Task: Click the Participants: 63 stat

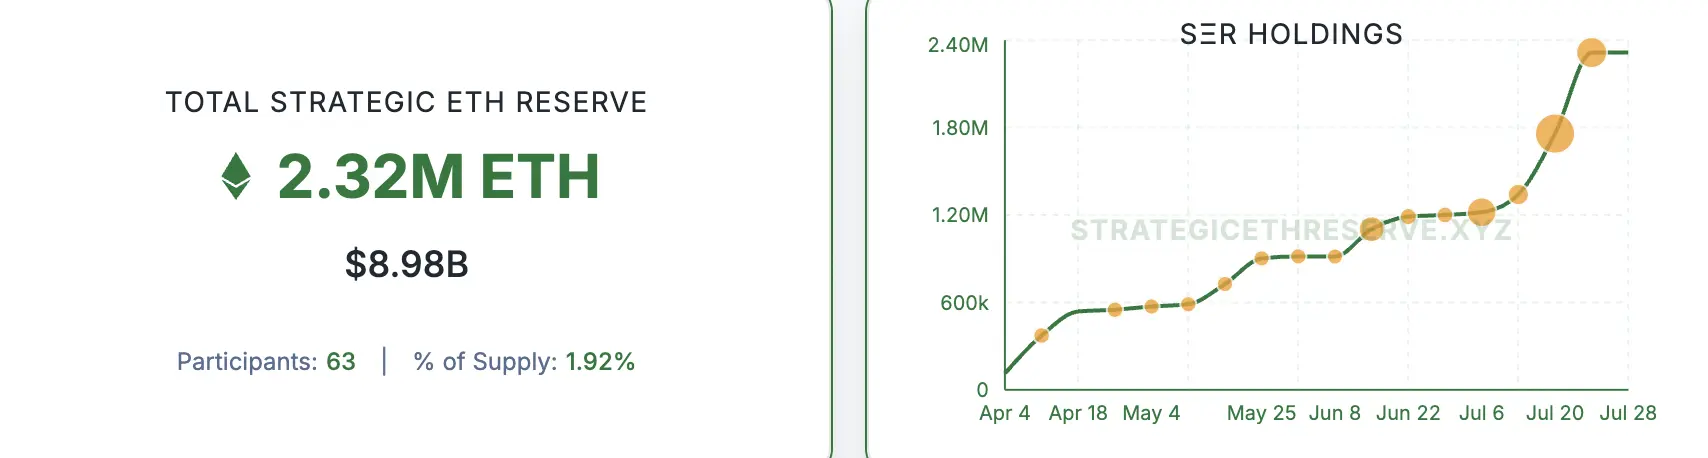Action: (266, 361)
